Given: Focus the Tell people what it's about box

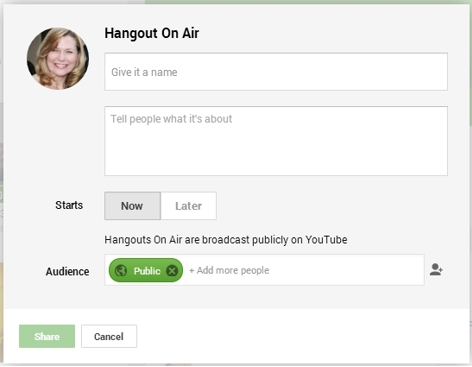Looking at the screenshot, I should [276, 141].
